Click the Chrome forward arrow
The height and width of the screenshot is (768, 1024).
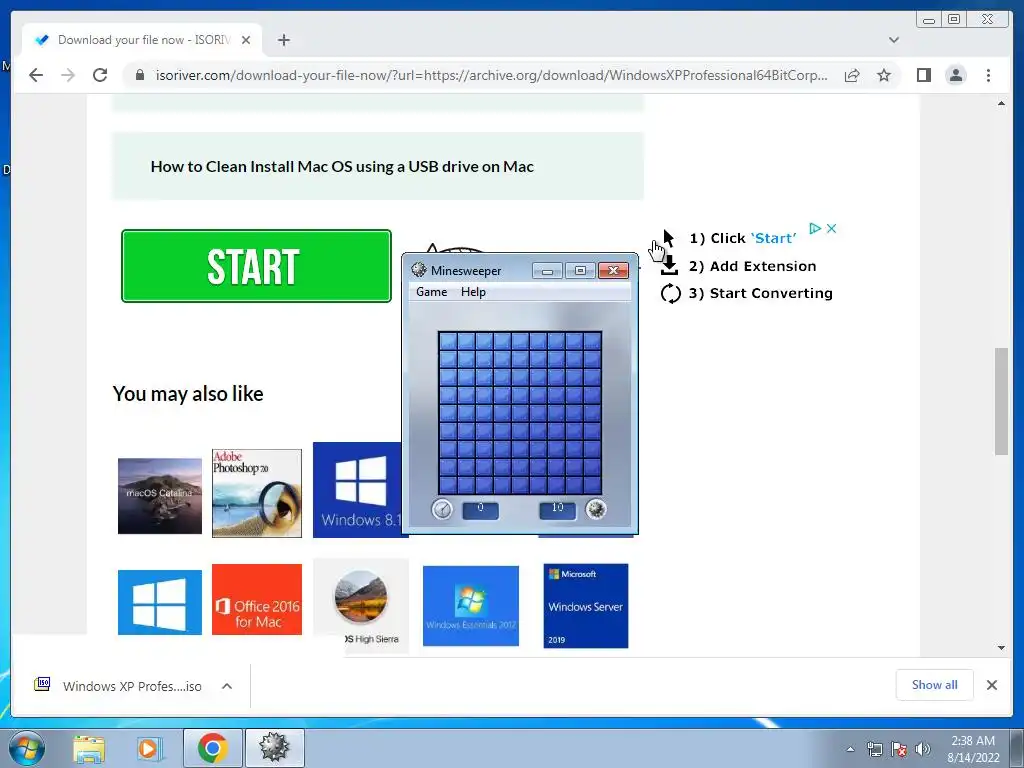(x=68, y=75)
